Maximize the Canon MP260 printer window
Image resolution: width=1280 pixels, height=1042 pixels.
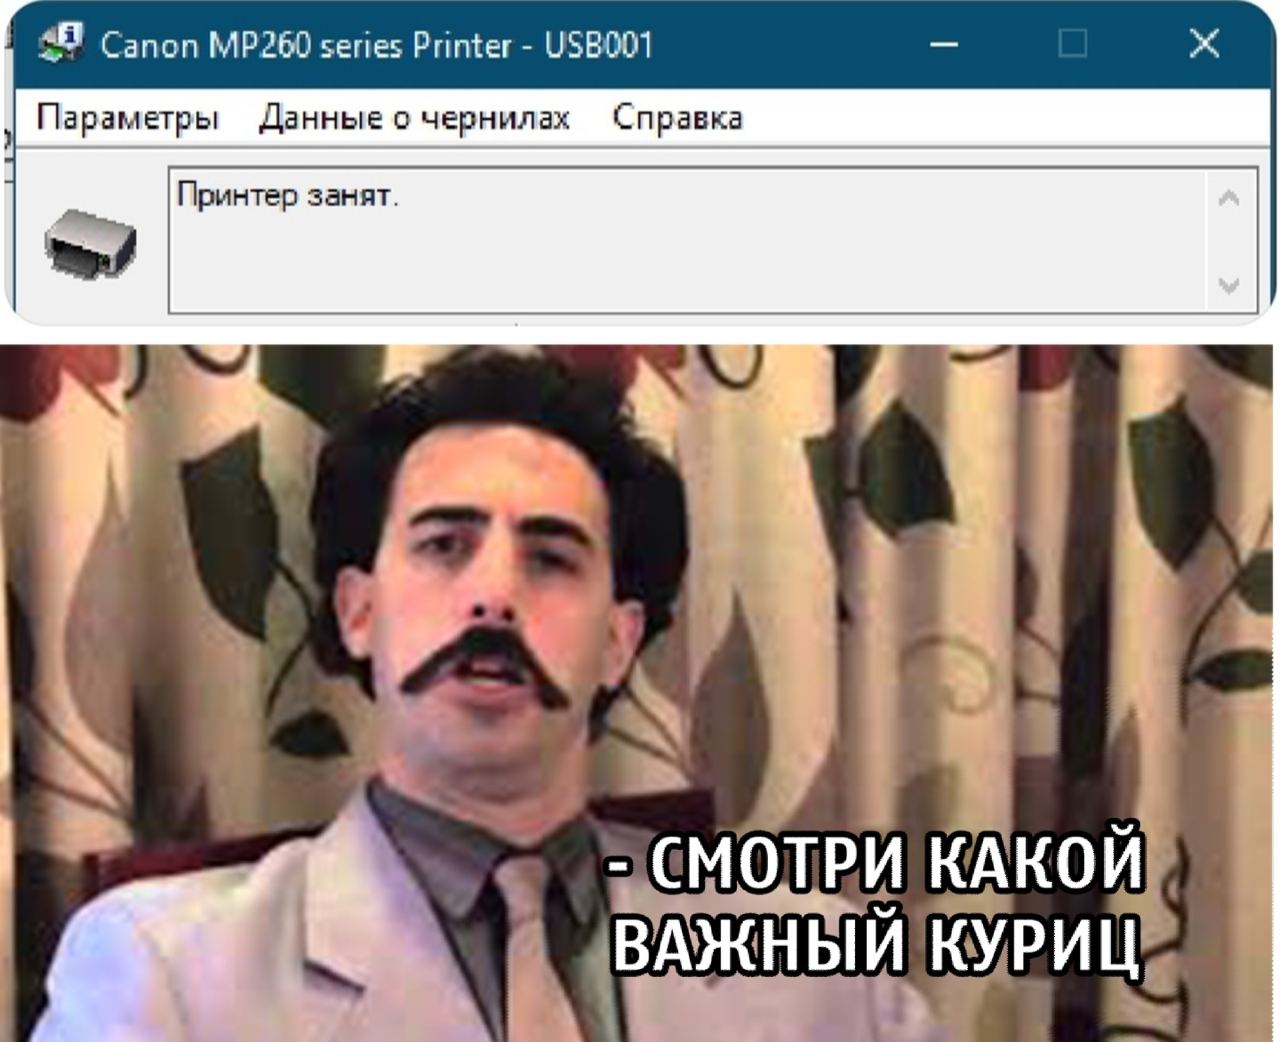click(x=1072, y=44)
